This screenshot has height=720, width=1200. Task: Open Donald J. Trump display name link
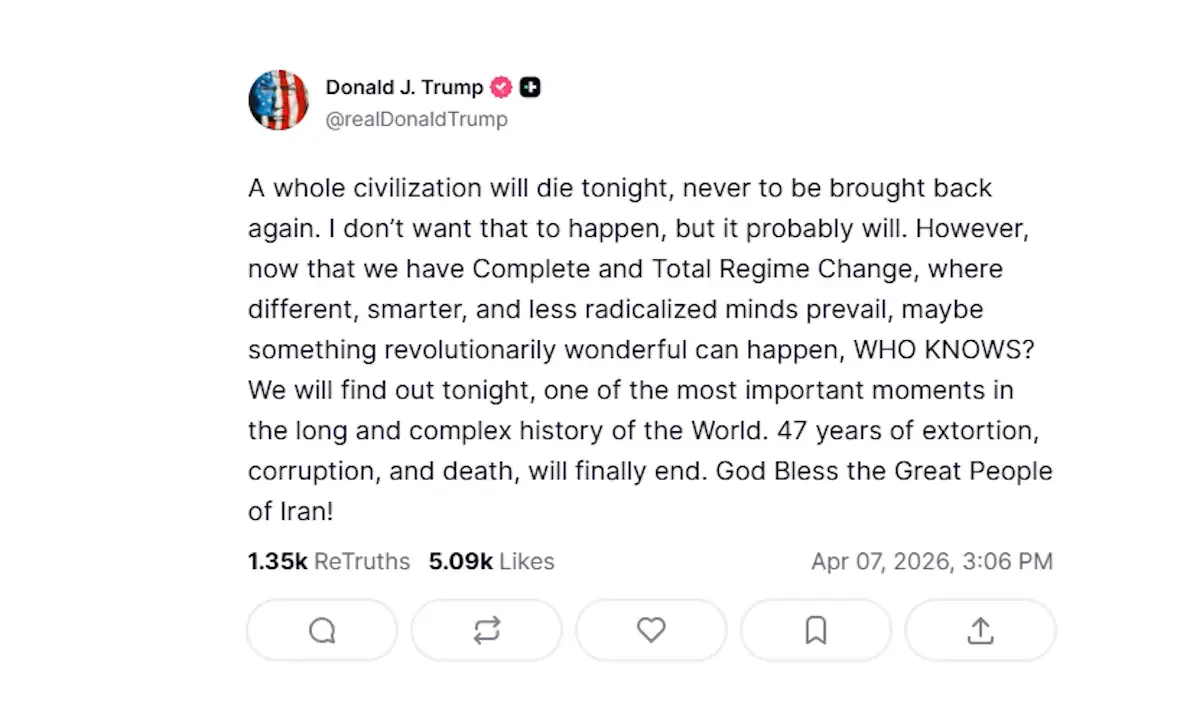pyautogui.click(x=404, y=88)
